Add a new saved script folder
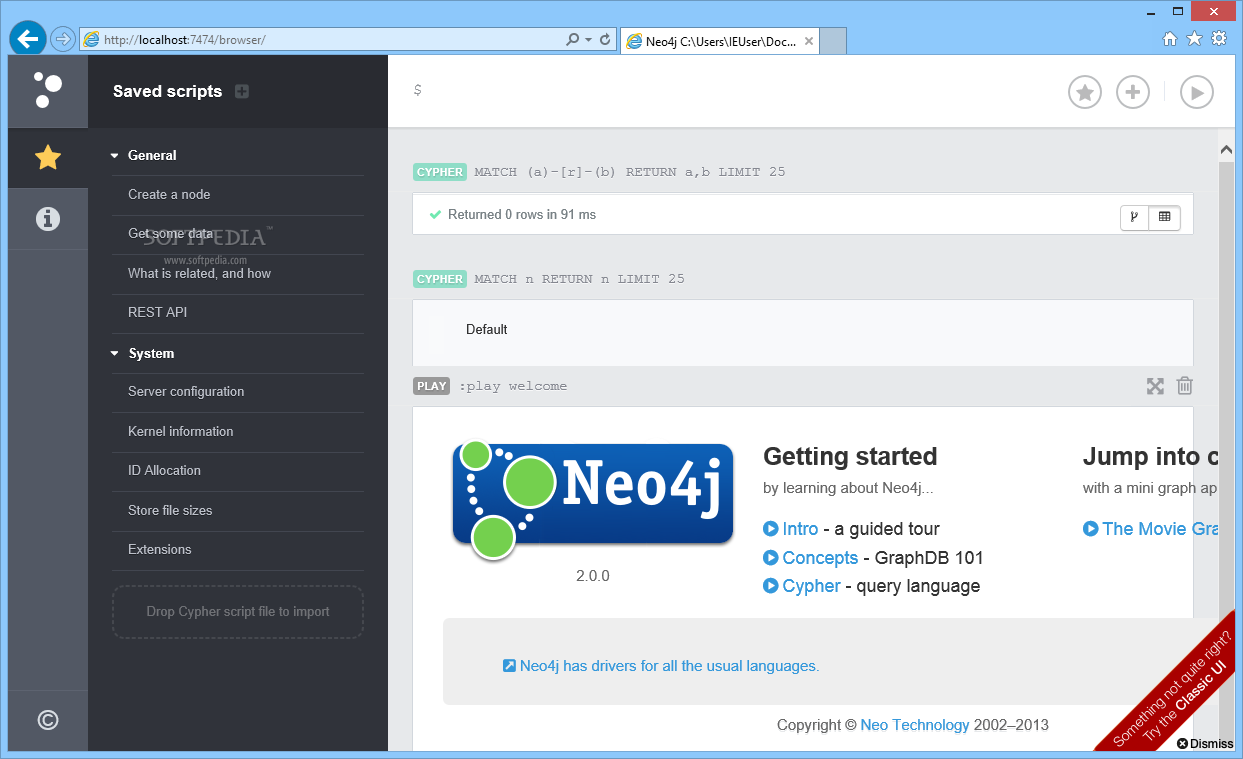The image size is (1243, 759). pyautogui.click(x=242, y=91)
